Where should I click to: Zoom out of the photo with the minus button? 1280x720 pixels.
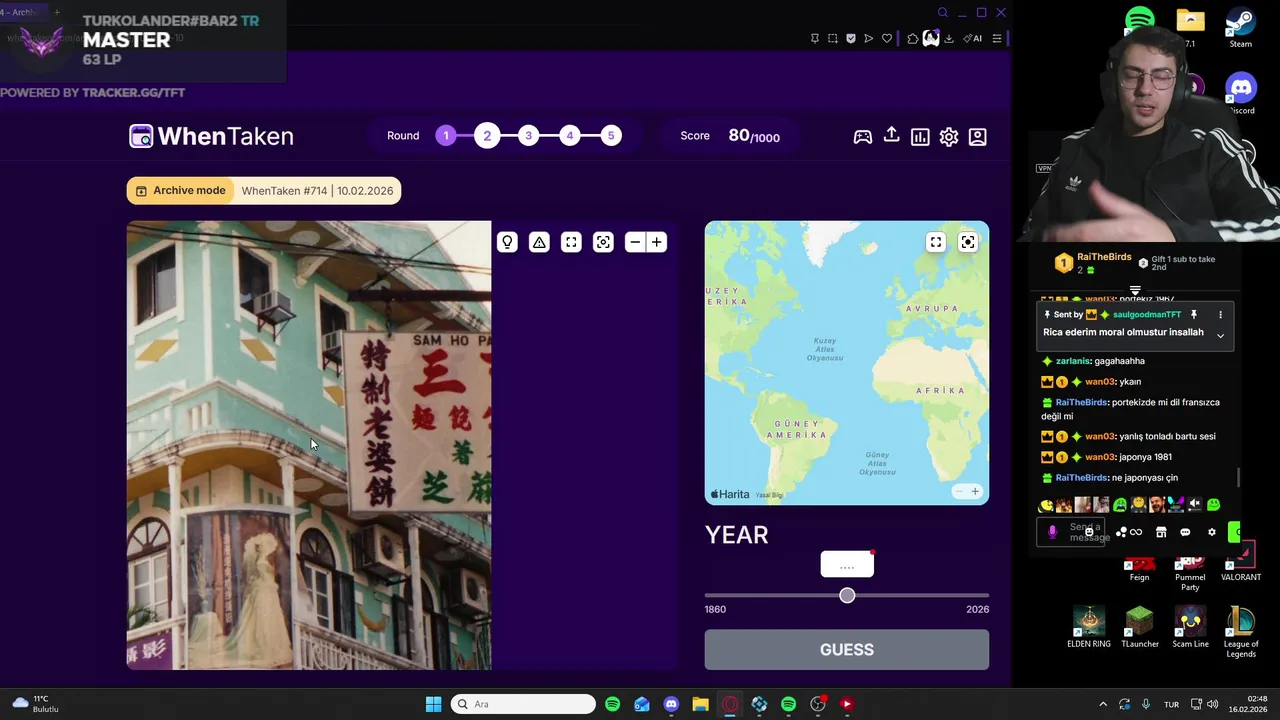(634, 242)
